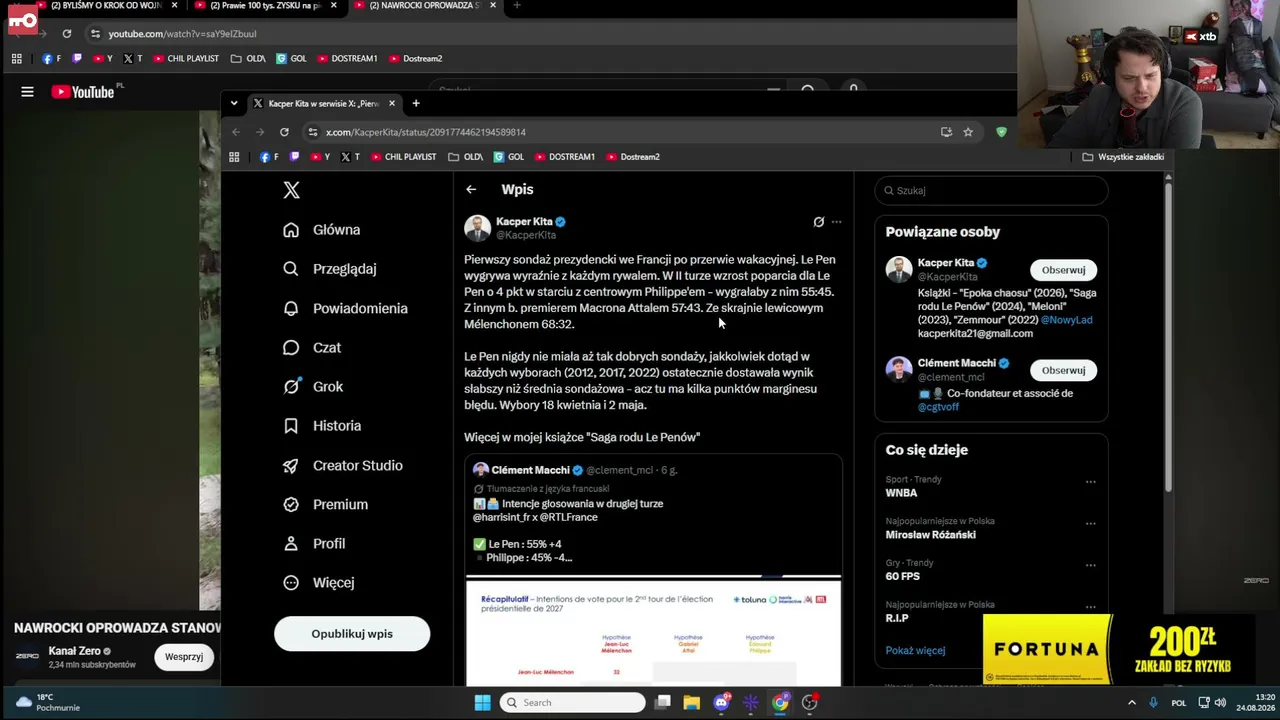Open the @cgtvoff mention link
Image resolution: width=1280 pixels, height=720 pixels.
pos(938,407)
